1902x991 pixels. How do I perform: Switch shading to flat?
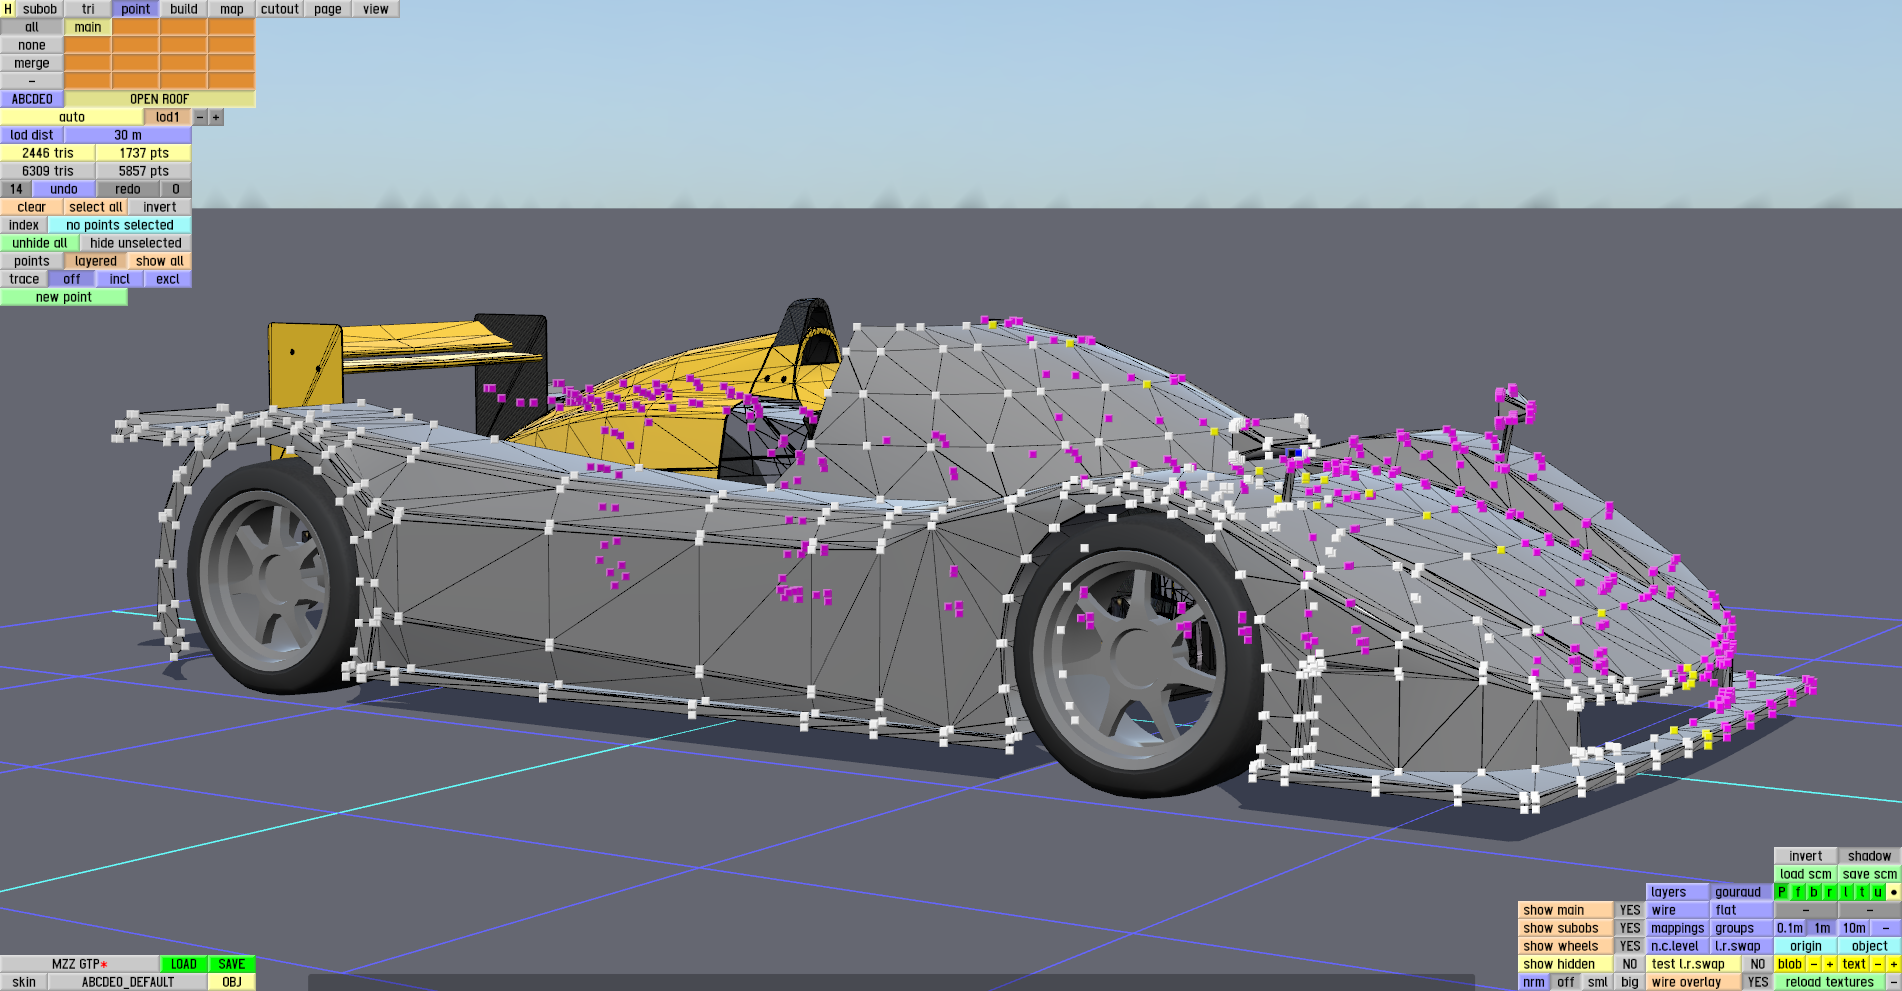coord(1742,910)
